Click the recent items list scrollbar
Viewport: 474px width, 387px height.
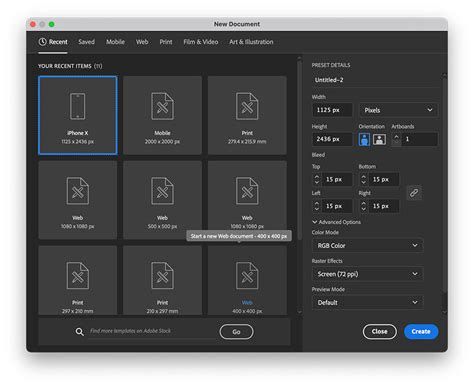coord(299,150)
